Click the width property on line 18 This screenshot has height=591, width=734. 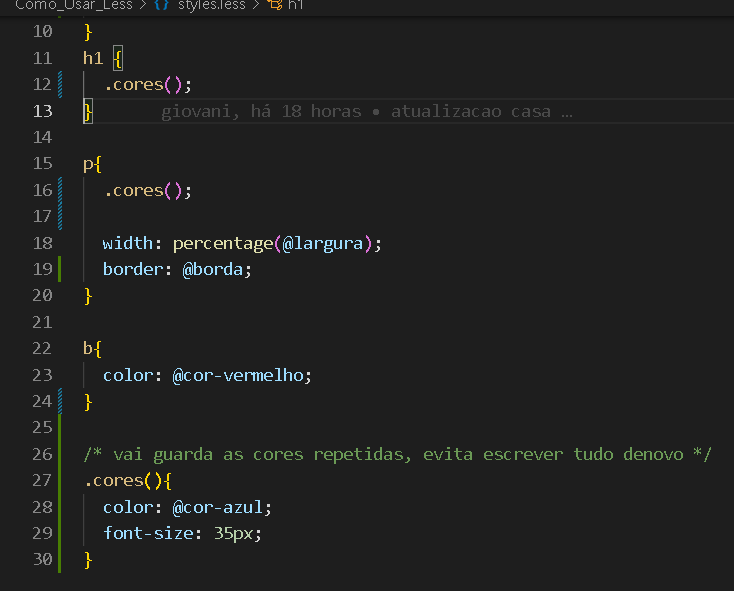(128, 244)
